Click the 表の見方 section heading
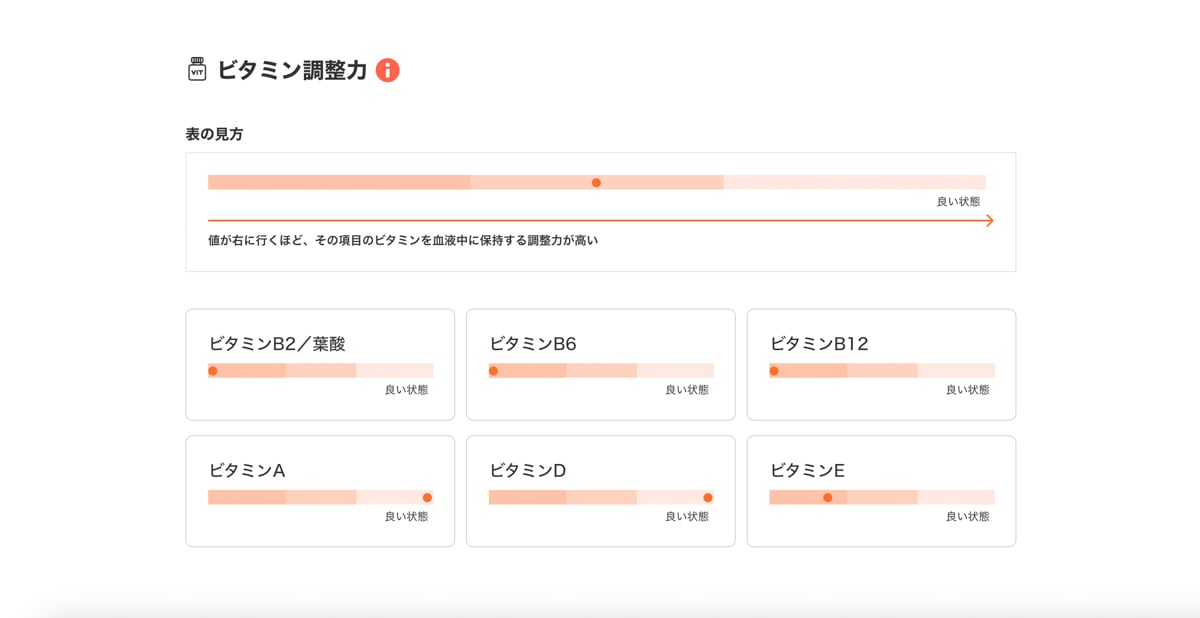This screenshot has width=1200, height=618. click(214, 134)
